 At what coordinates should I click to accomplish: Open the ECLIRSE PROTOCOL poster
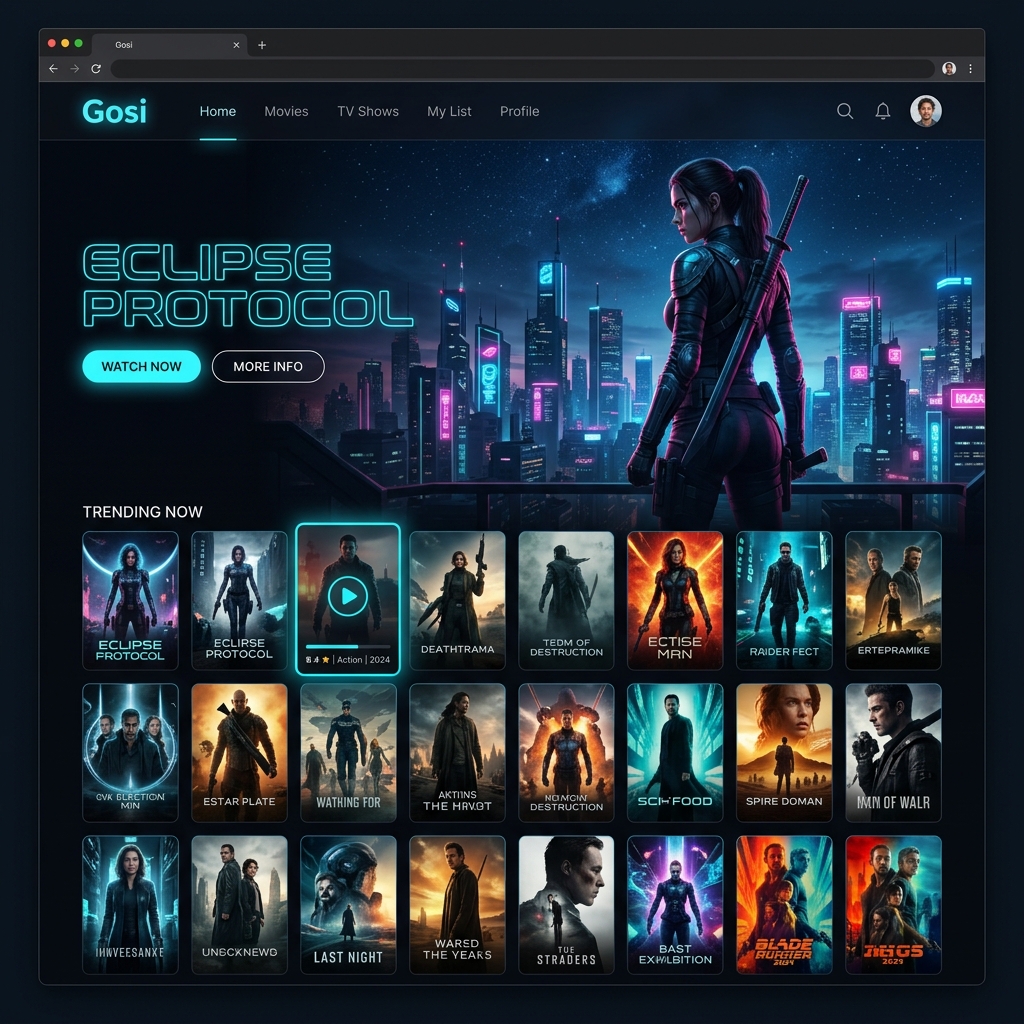239,601
